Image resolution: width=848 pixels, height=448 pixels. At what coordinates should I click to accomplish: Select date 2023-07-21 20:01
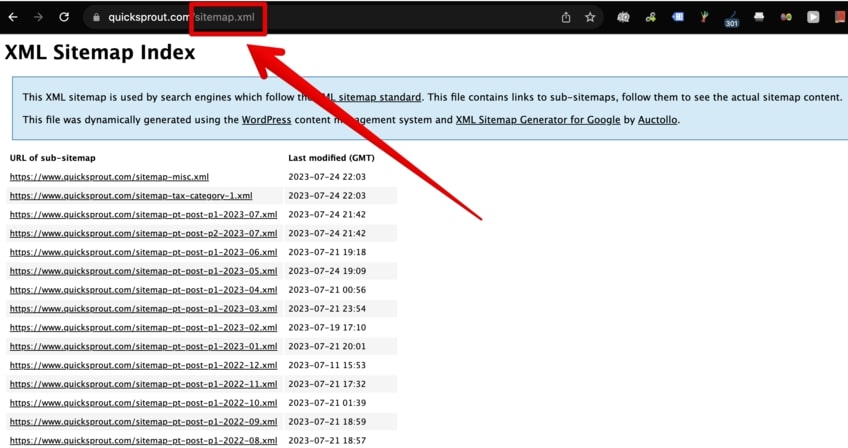pyautogui.click(x=327, y=346)
